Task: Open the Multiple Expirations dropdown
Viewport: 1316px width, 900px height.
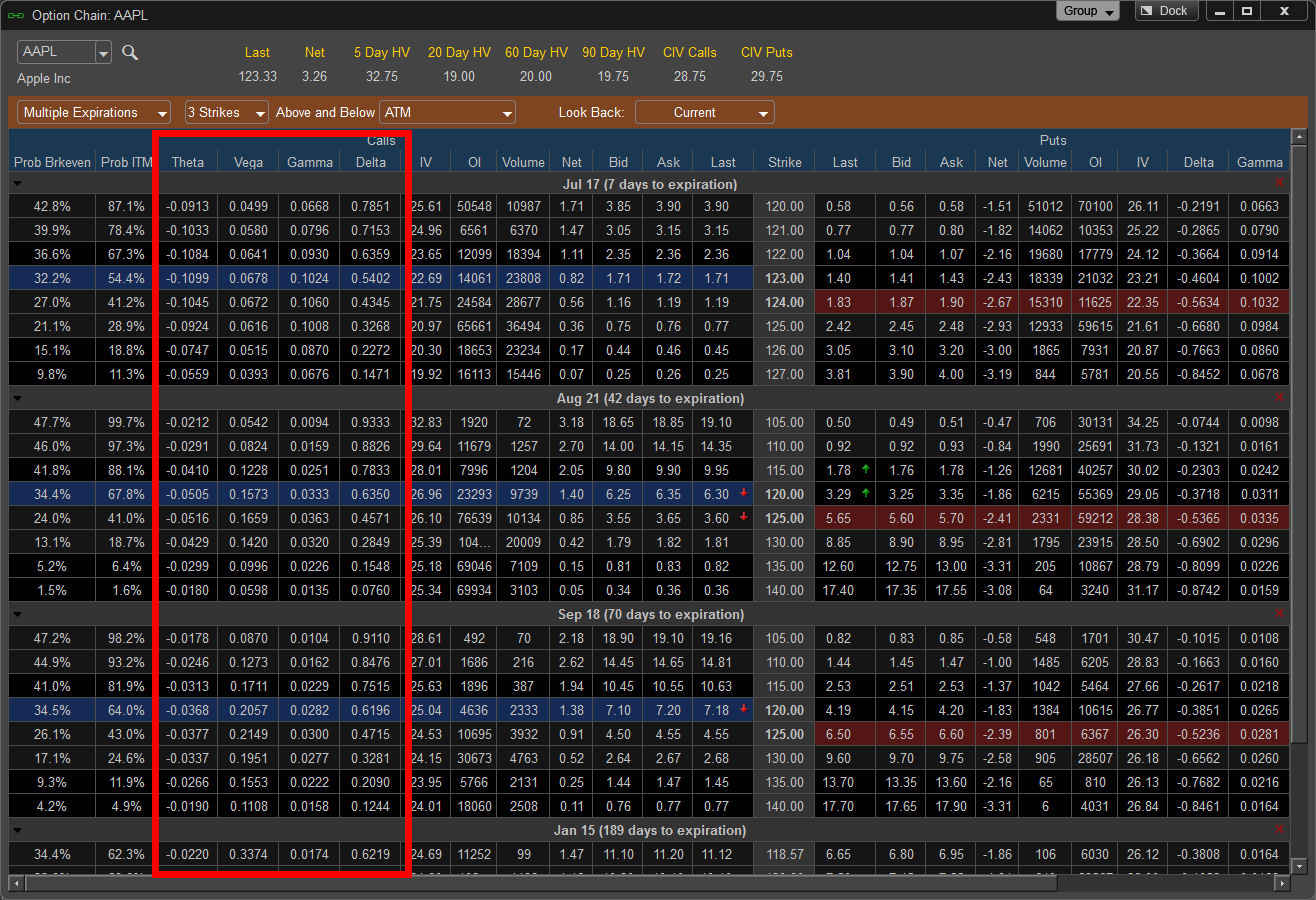Action: (x=94, y=112)
